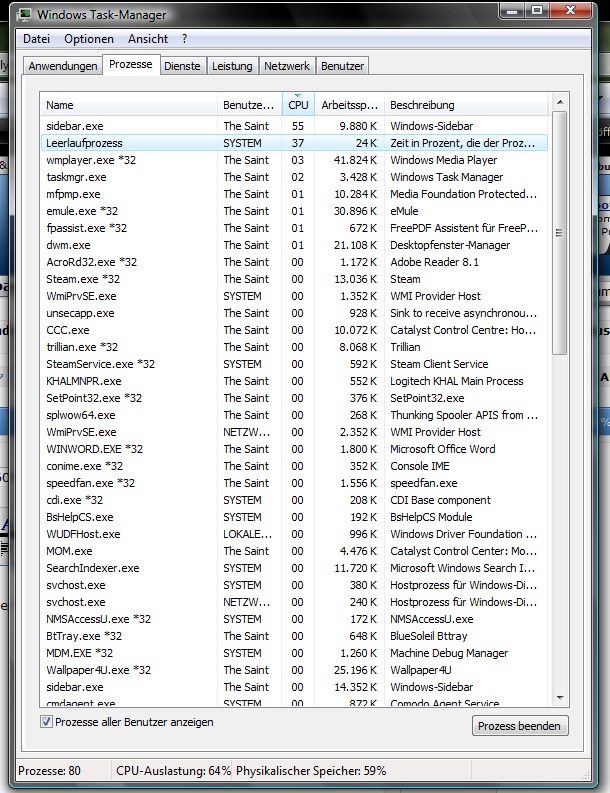Open the Optionen menu
Image resolution: width=610 pixels, height=793 pixels.
coord(89,39)
